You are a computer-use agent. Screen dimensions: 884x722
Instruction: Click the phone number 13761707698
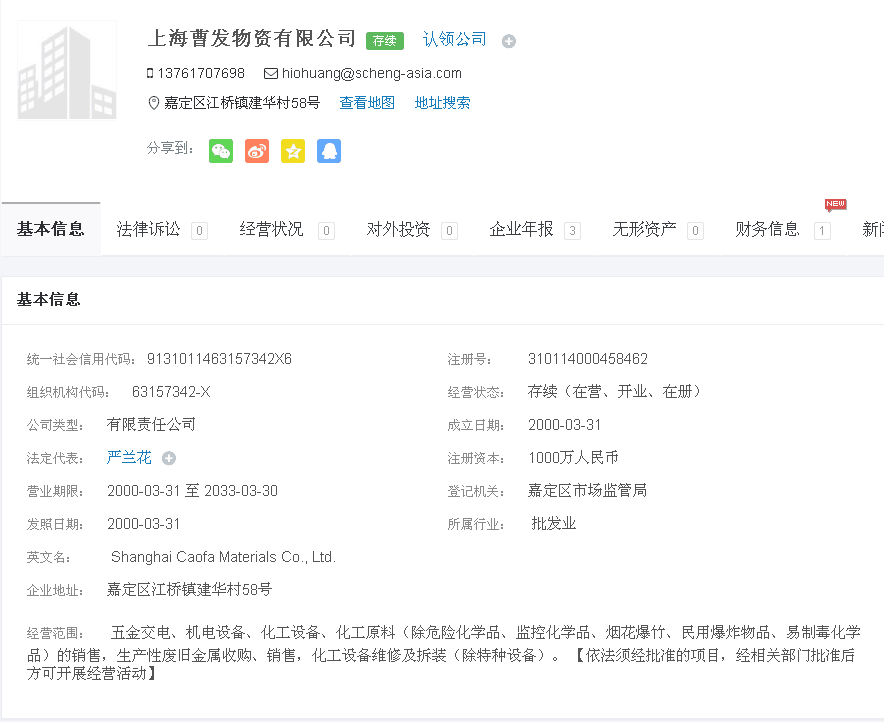(201, 73)
